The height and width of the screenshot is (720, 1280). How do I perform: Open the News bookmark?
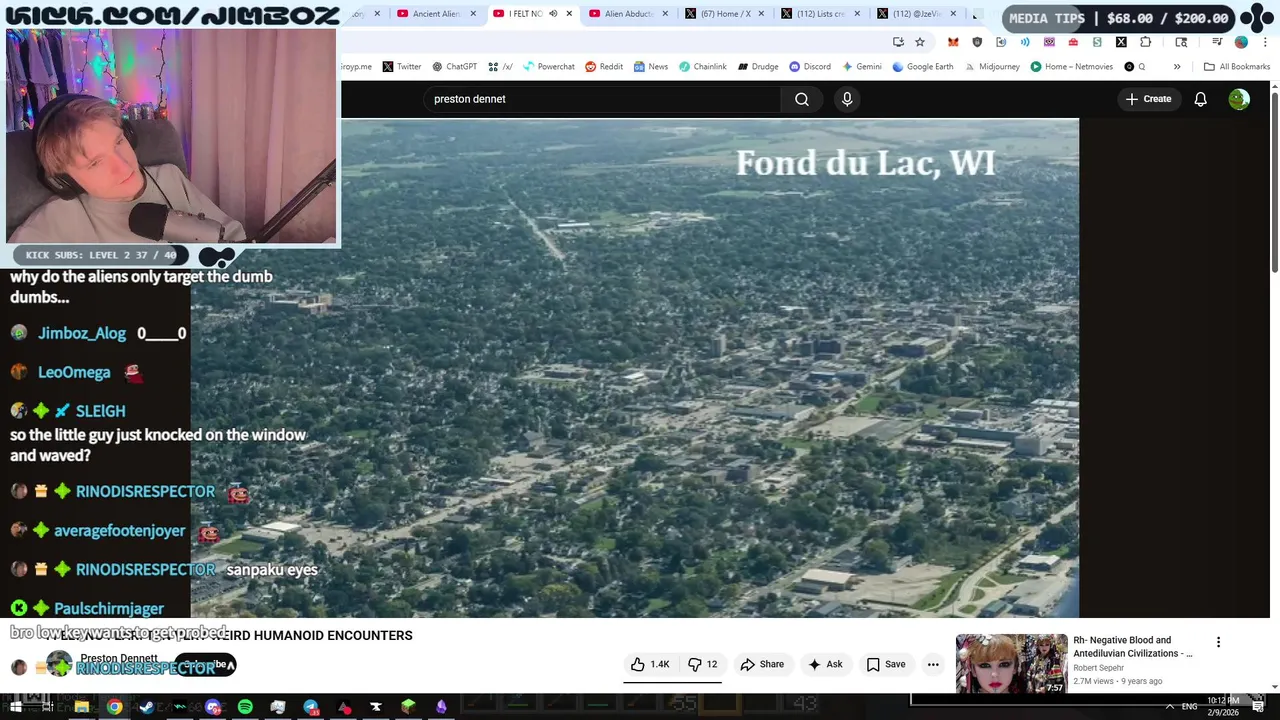[650, 67]
